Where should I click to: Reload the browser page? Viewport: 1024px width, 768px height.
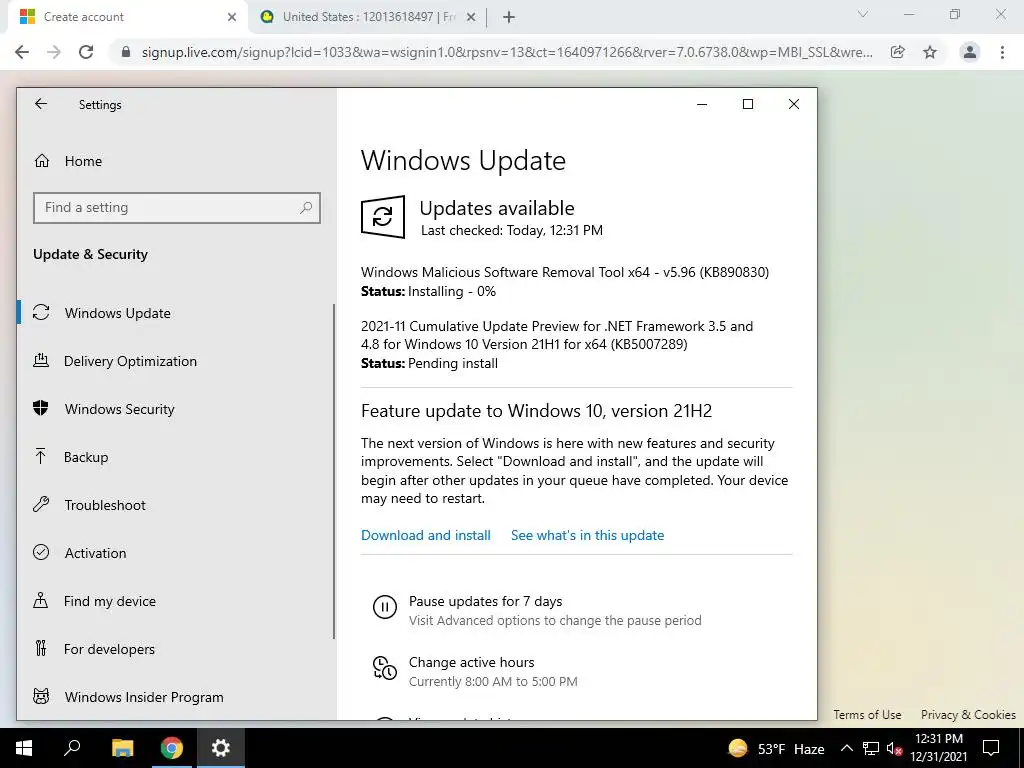coord(86,52)
